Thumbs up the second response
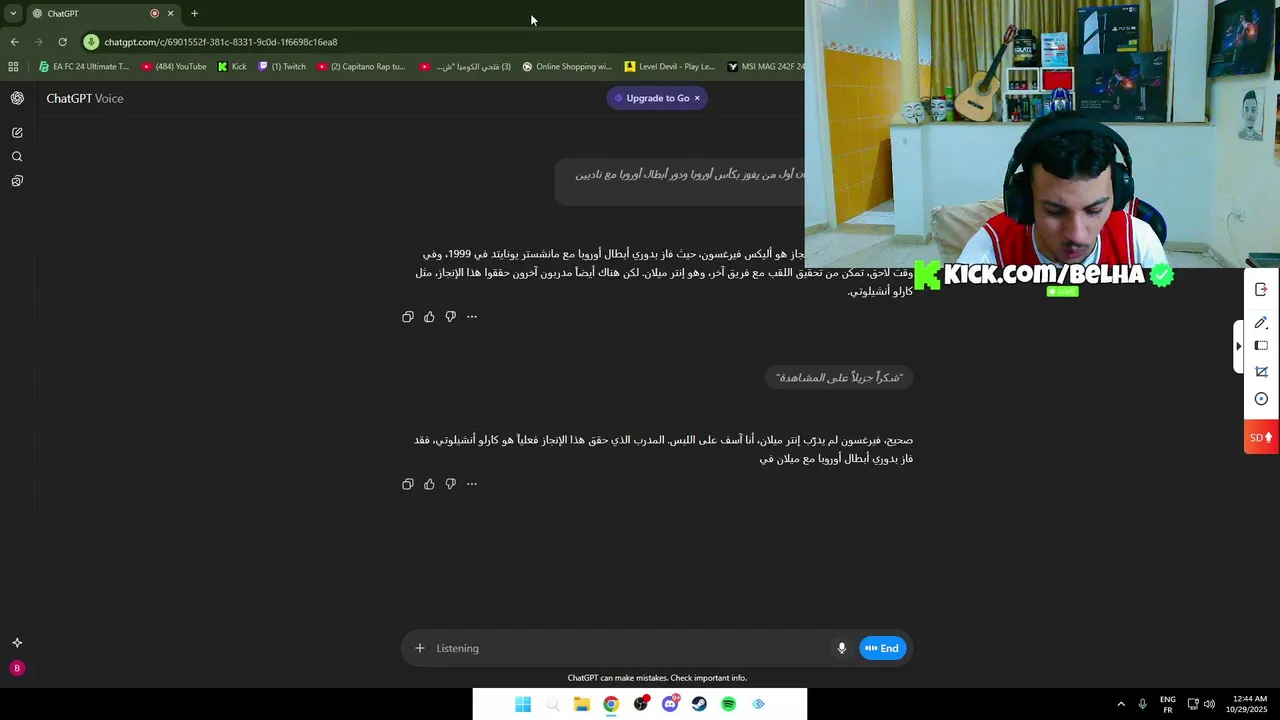 (x=429, y=484)
